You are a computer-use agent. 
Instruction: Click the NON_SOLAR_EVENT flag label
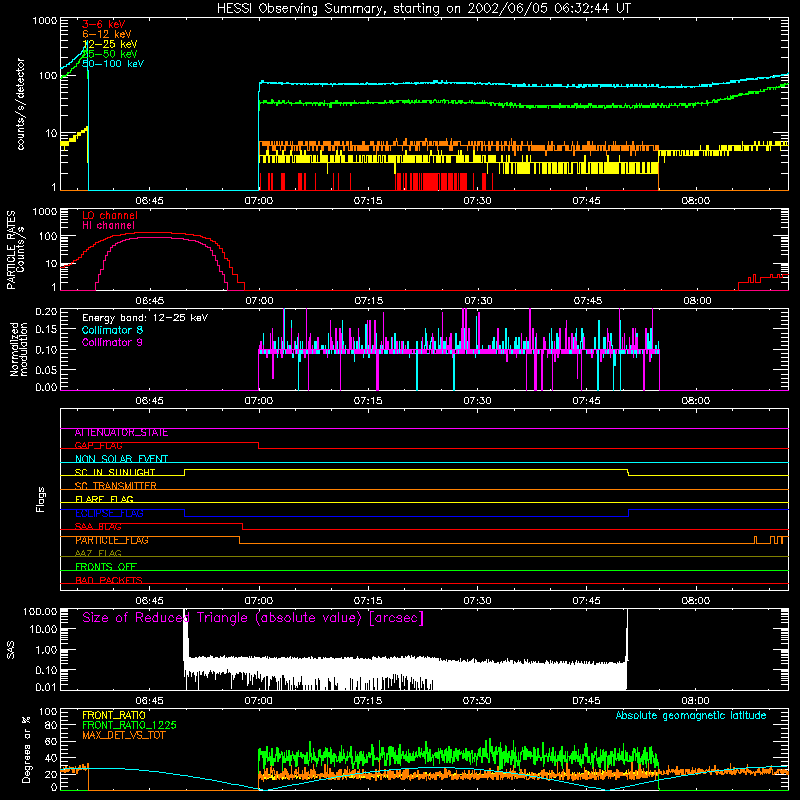pos(121,459)
